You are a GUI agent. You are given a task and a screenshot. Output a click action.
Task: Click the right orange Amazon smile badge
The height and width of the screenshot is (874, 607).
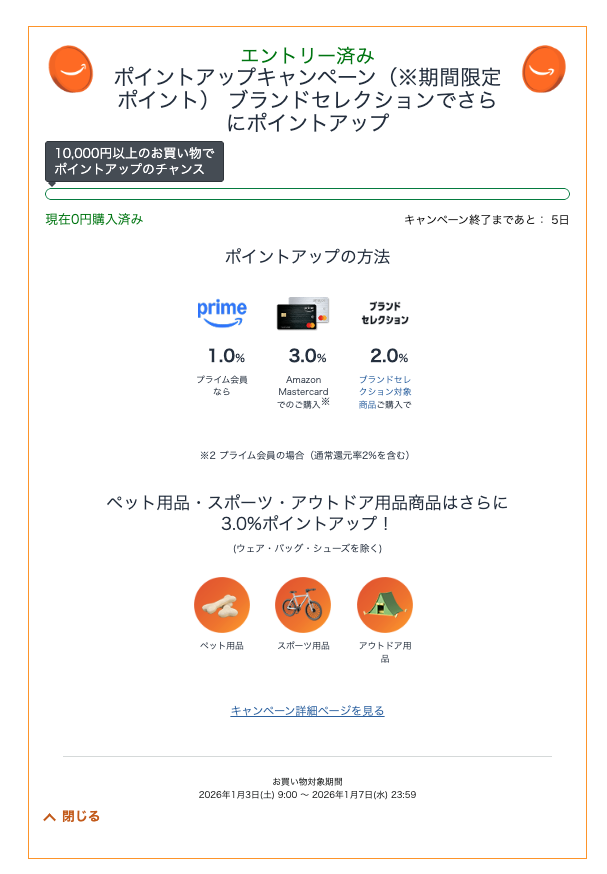pyautogui.click(x=544, y=68)
